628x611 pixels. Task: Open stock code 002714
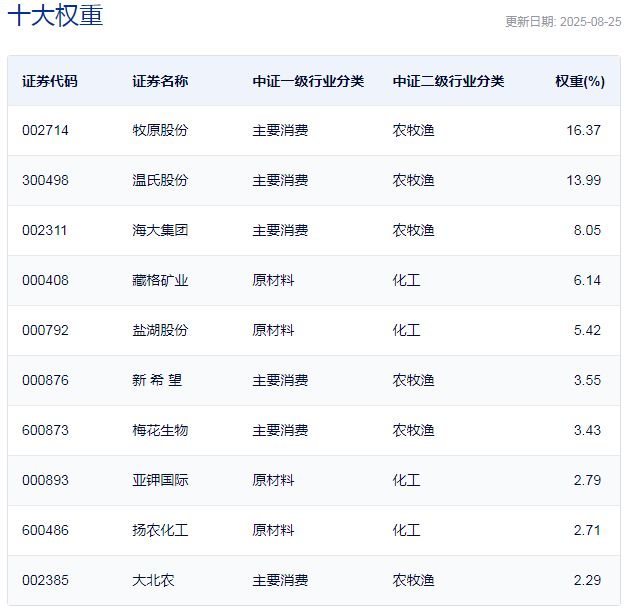coord(45,130)
